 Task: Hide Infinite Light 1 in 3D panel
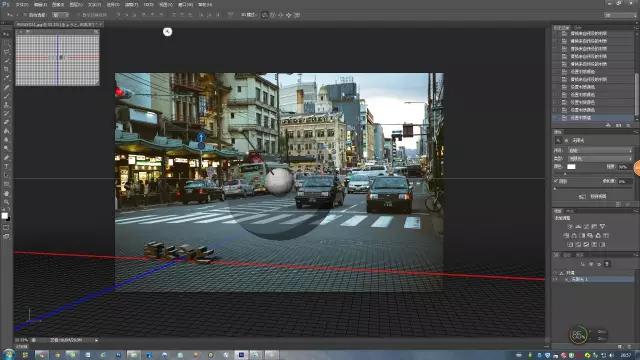coord(556,279)
